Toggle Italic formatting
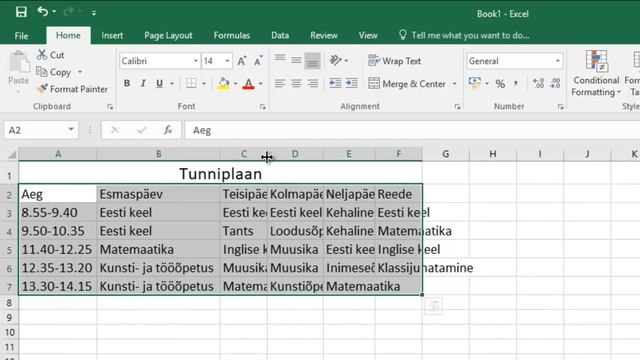The width and height of the screenshot is (640, 360). [143, 83]
